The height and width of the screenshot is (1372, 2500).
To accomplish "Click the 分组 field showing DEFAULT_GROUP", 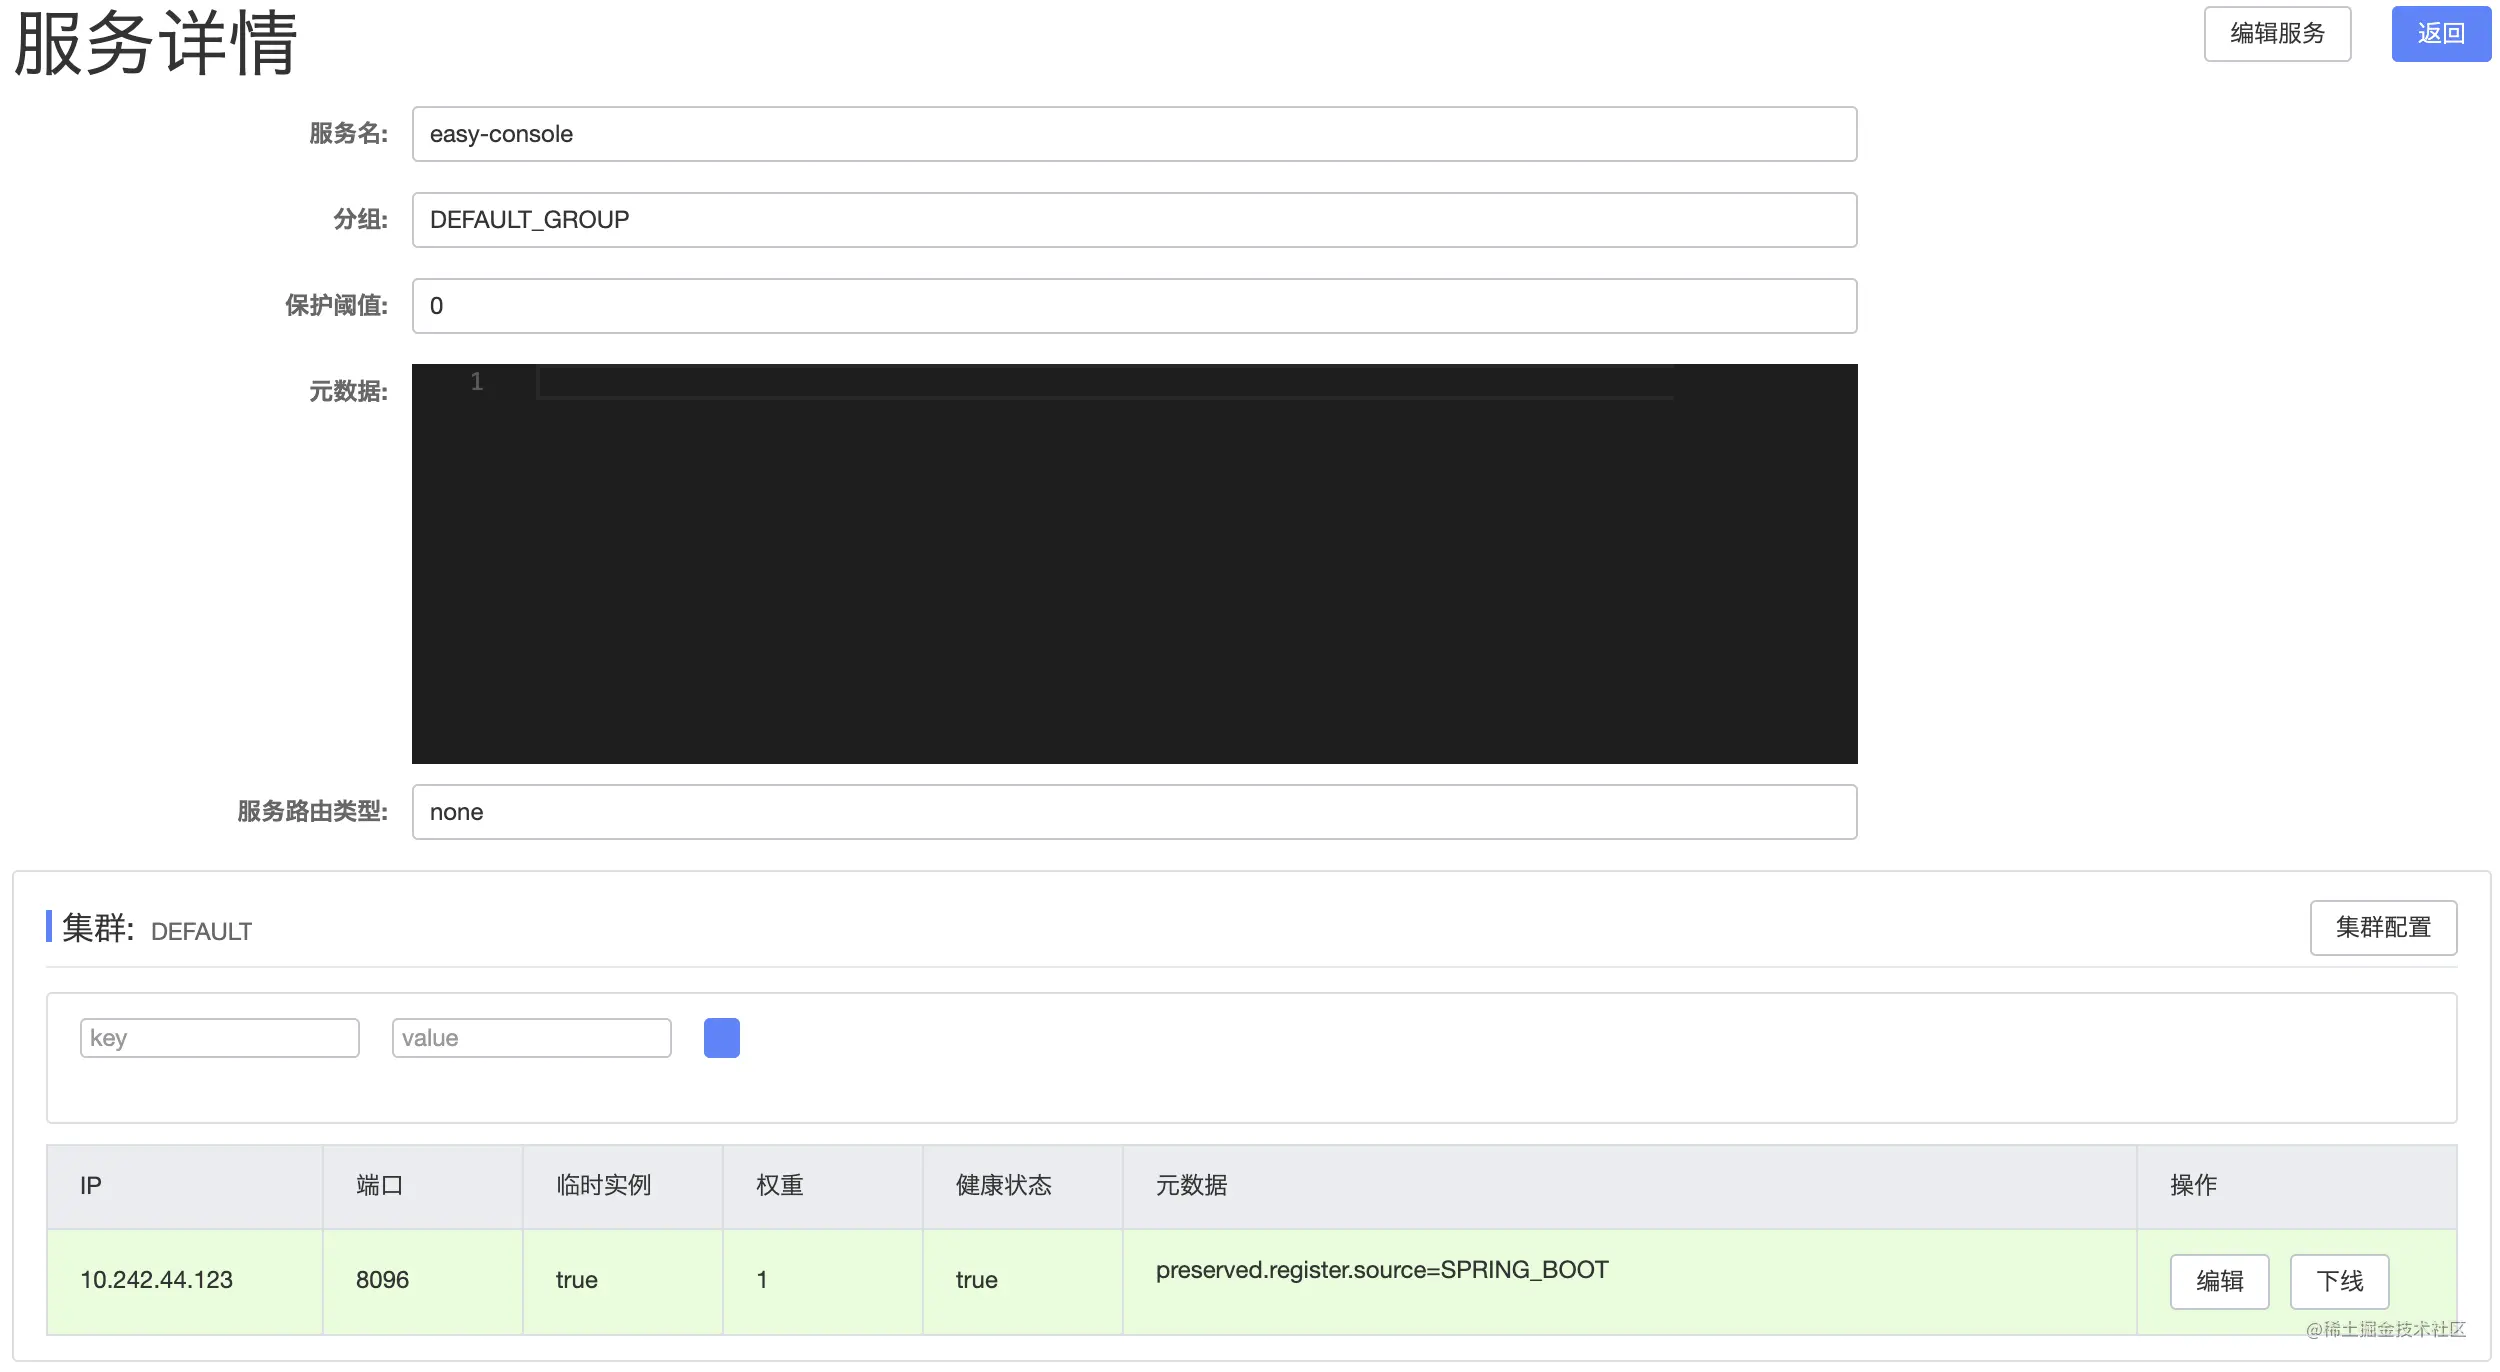I will click(1133, 220).
